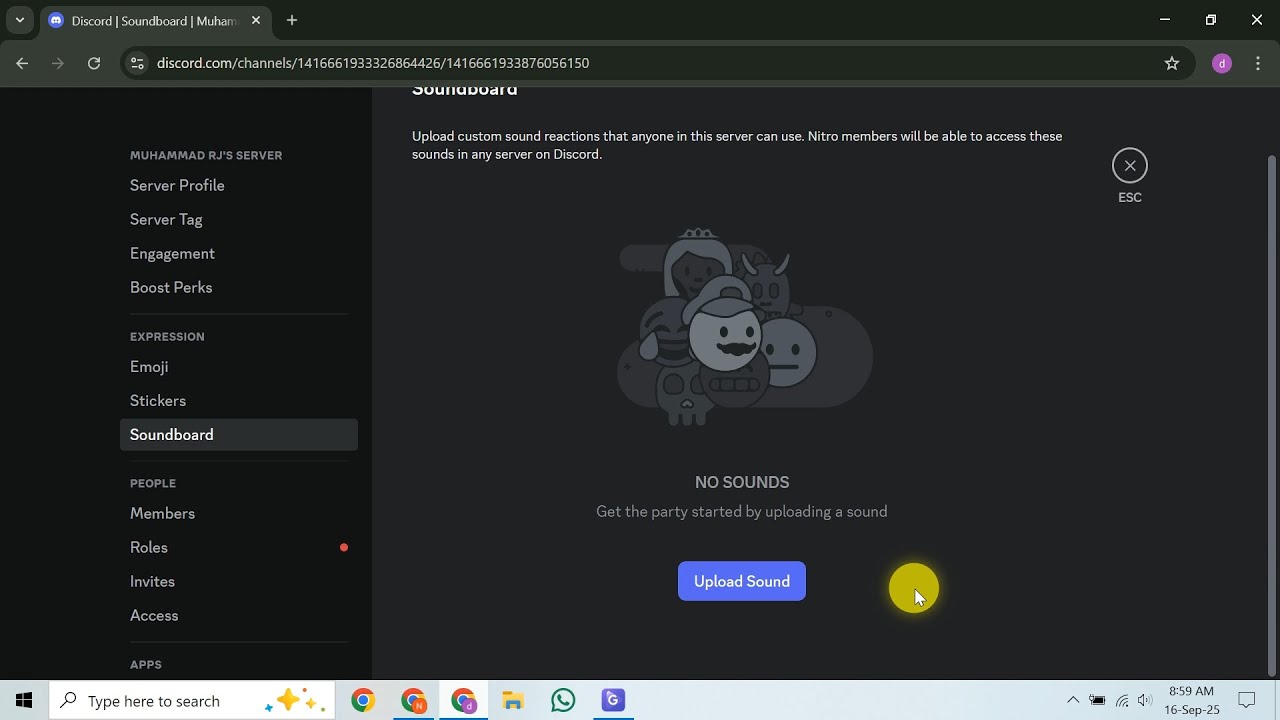Viewport: 1280px width, 720px height.
Task: Click the browser back arrow
Action: [x=22, y=63]
